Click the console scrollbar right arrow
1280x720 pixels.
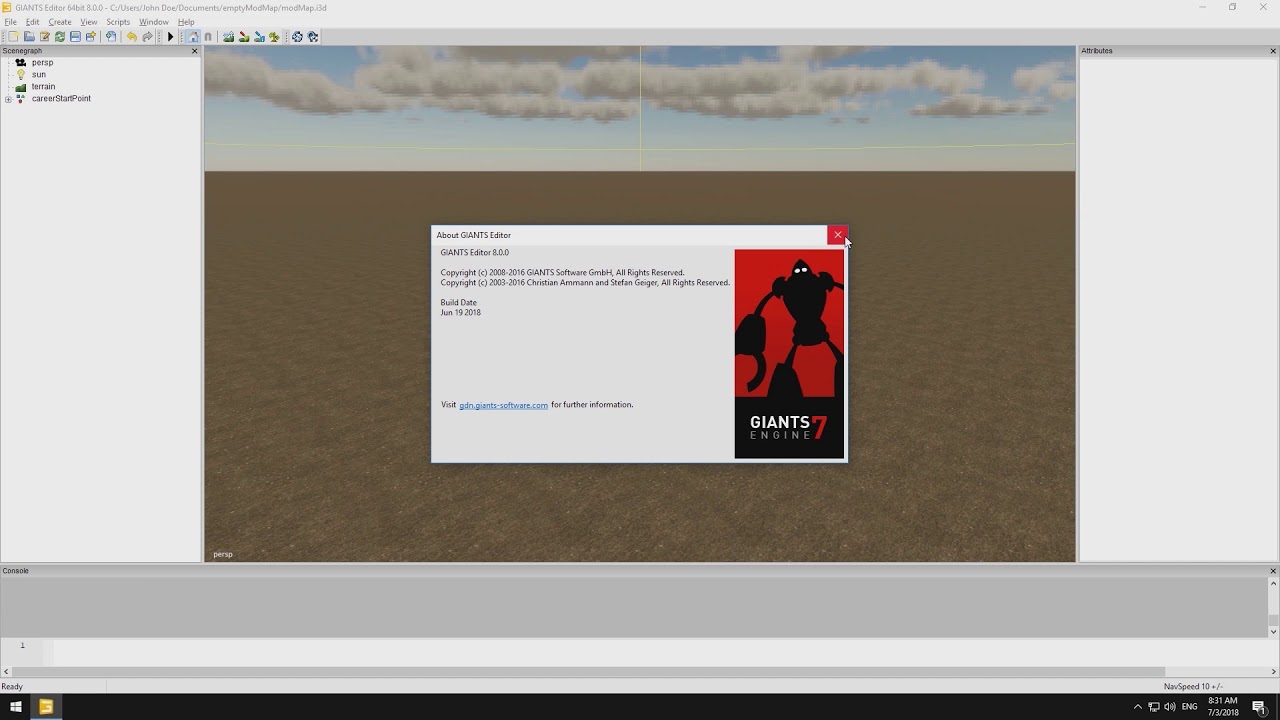pos(1273,671)
